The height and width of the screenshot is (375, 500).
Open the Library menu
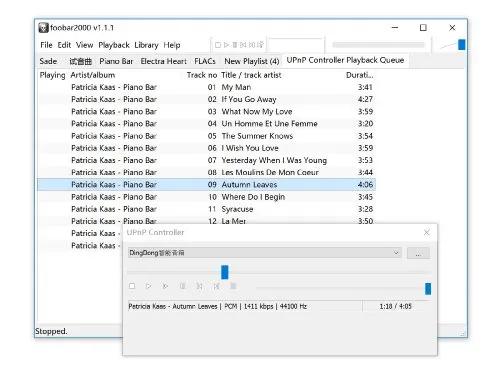tap(146, 45)
